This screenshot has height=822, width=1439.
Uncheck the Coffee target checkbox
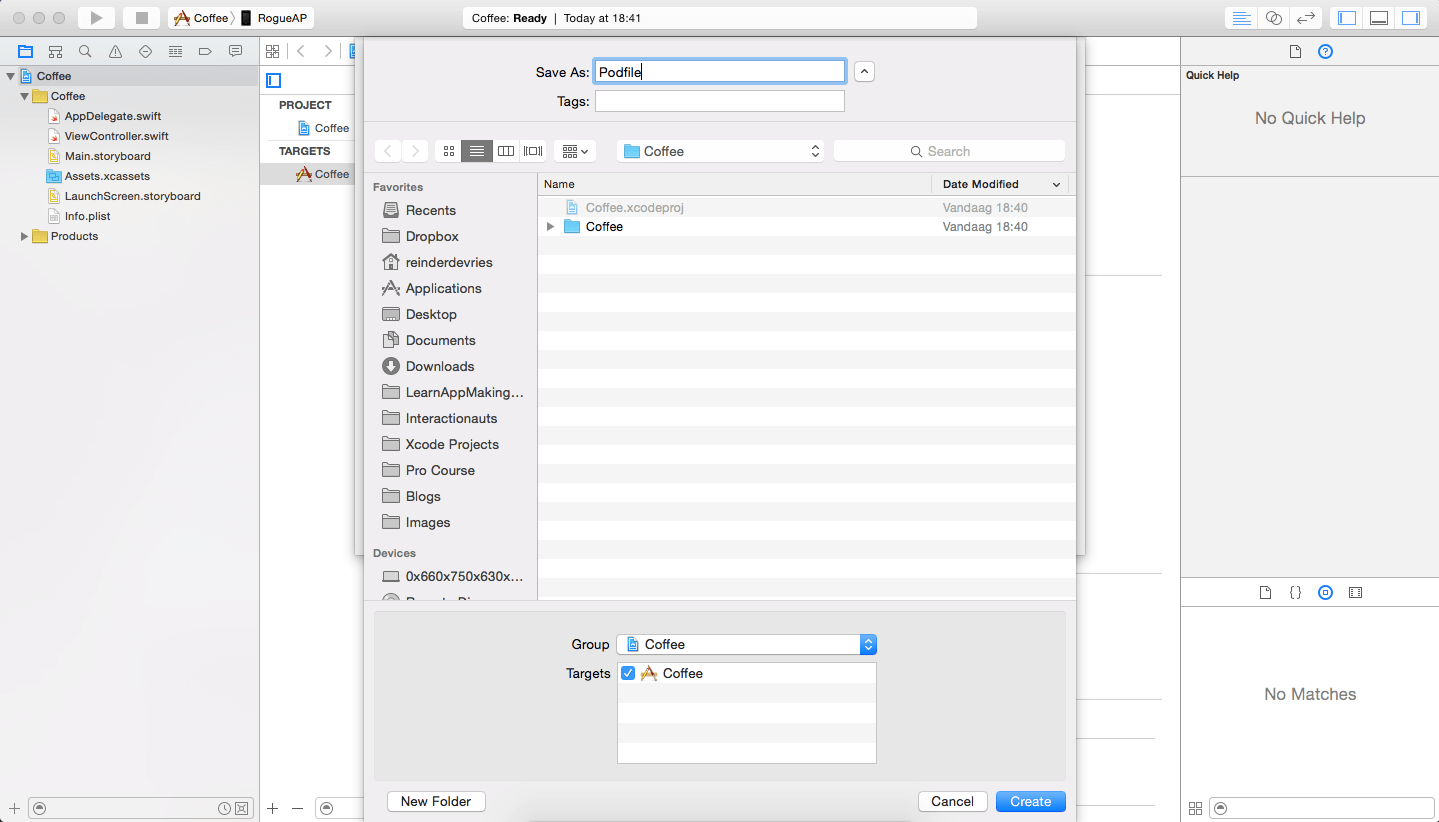point(628,673)
